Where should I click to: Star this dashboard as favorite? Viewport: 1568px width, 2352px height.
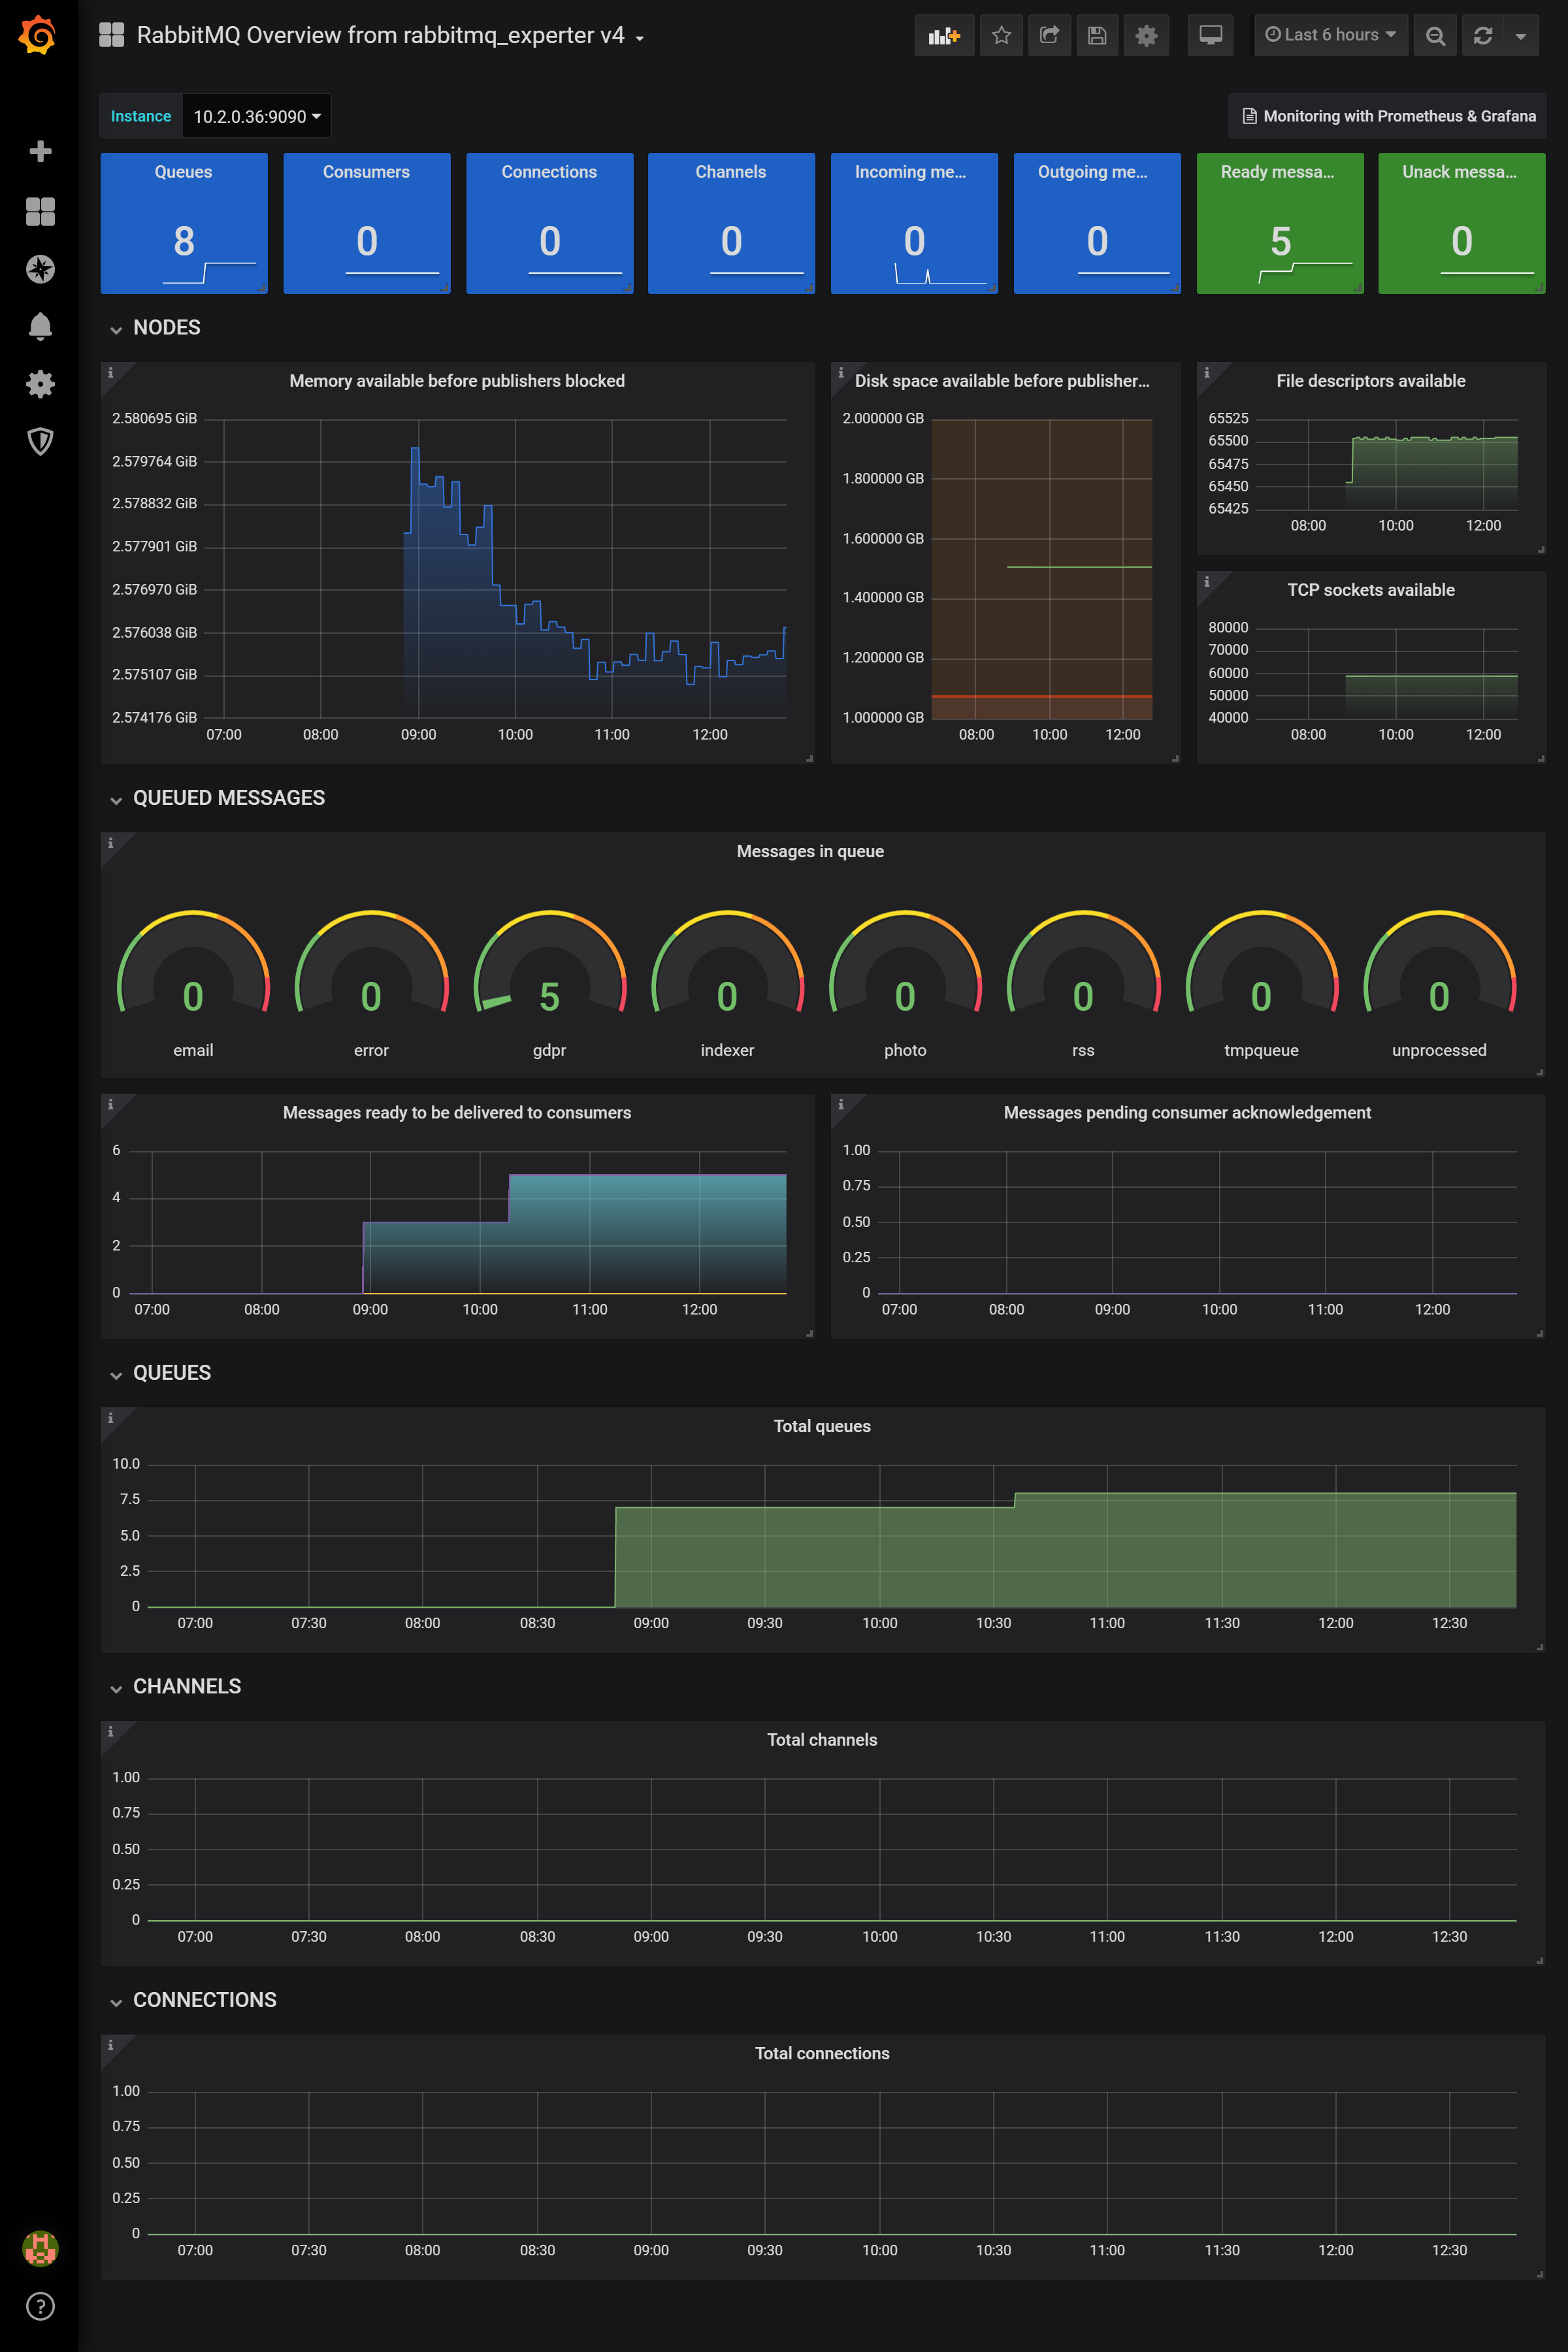point(1001,36)
